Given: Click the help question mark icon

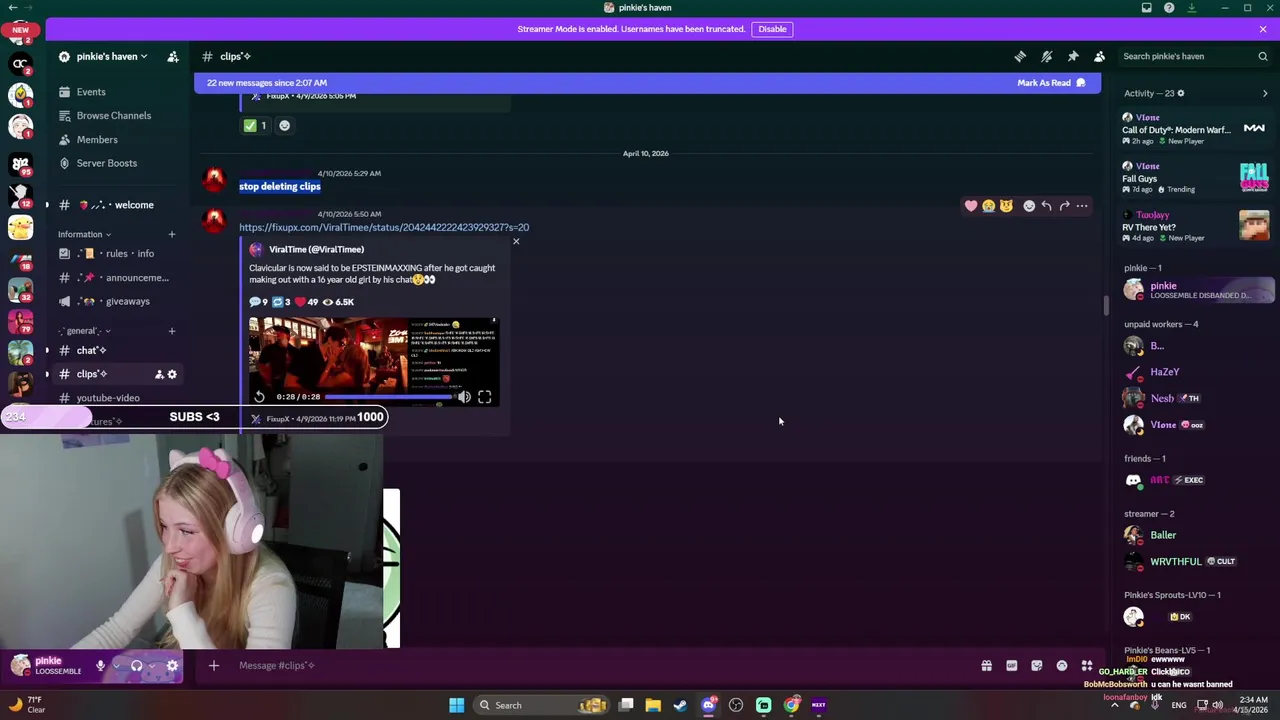Looking at the screenshot, I should click(1169, 8).
